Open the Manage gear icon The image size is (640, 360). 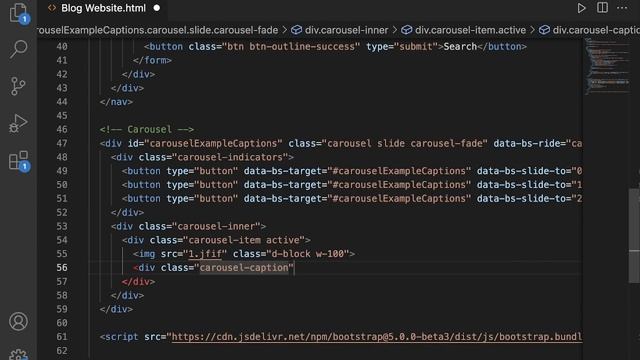pos(18,354)
